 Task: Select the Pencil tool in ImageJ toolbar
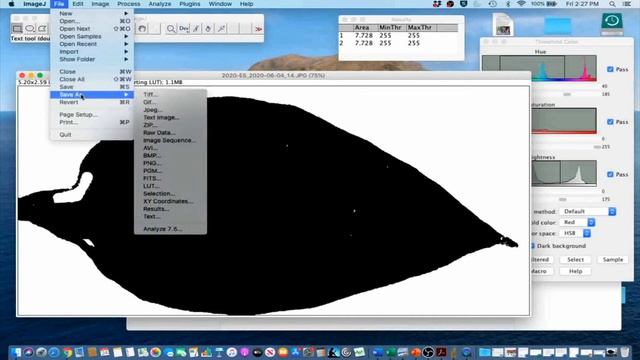click(x=196, y=29)
